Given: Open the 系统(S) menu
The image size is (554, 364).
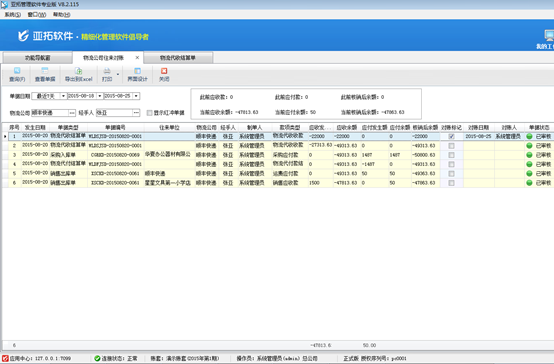Looking at the screenshot, I should (12, 14).
